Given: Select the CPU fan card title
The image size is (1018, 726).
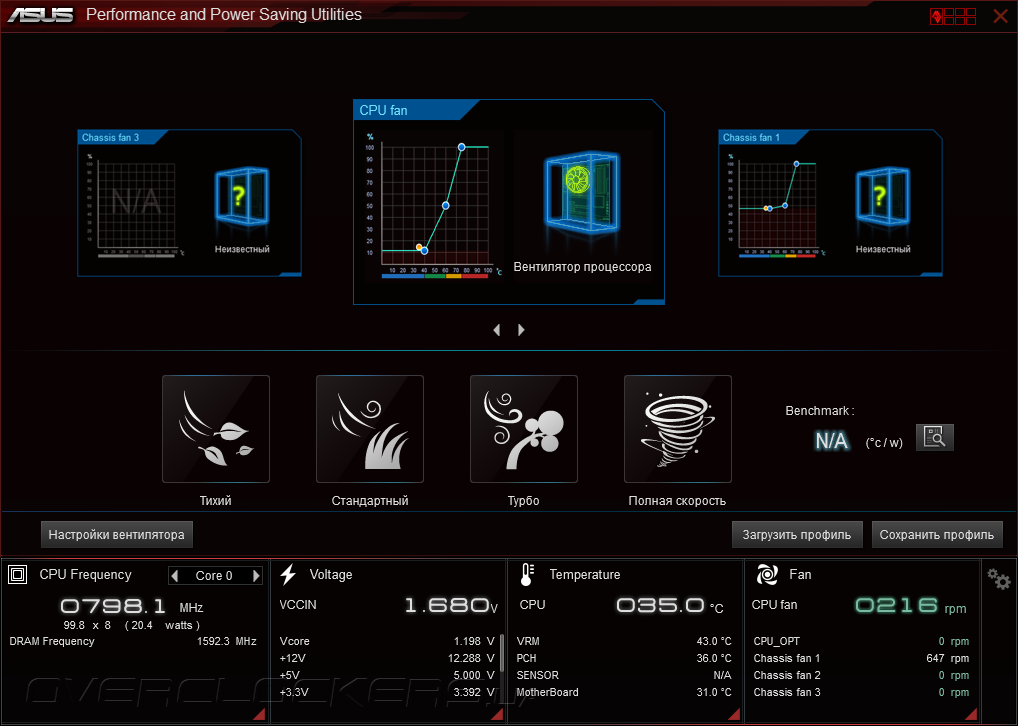Looking at the screenshot, I should [x=384, y=110].
